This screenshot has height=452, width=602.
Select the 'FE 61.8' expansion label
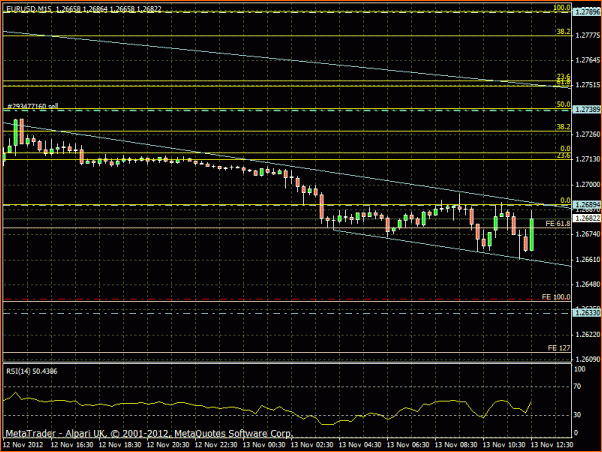pos(558,224)
